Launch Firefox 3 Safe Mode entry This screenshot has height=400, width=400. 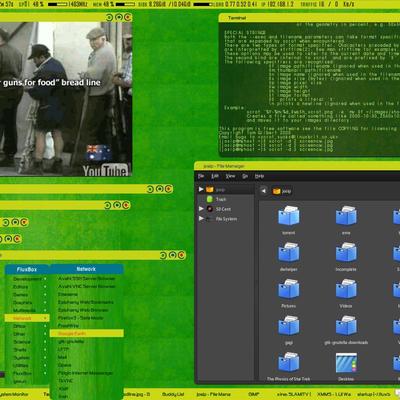click(87, 318)
